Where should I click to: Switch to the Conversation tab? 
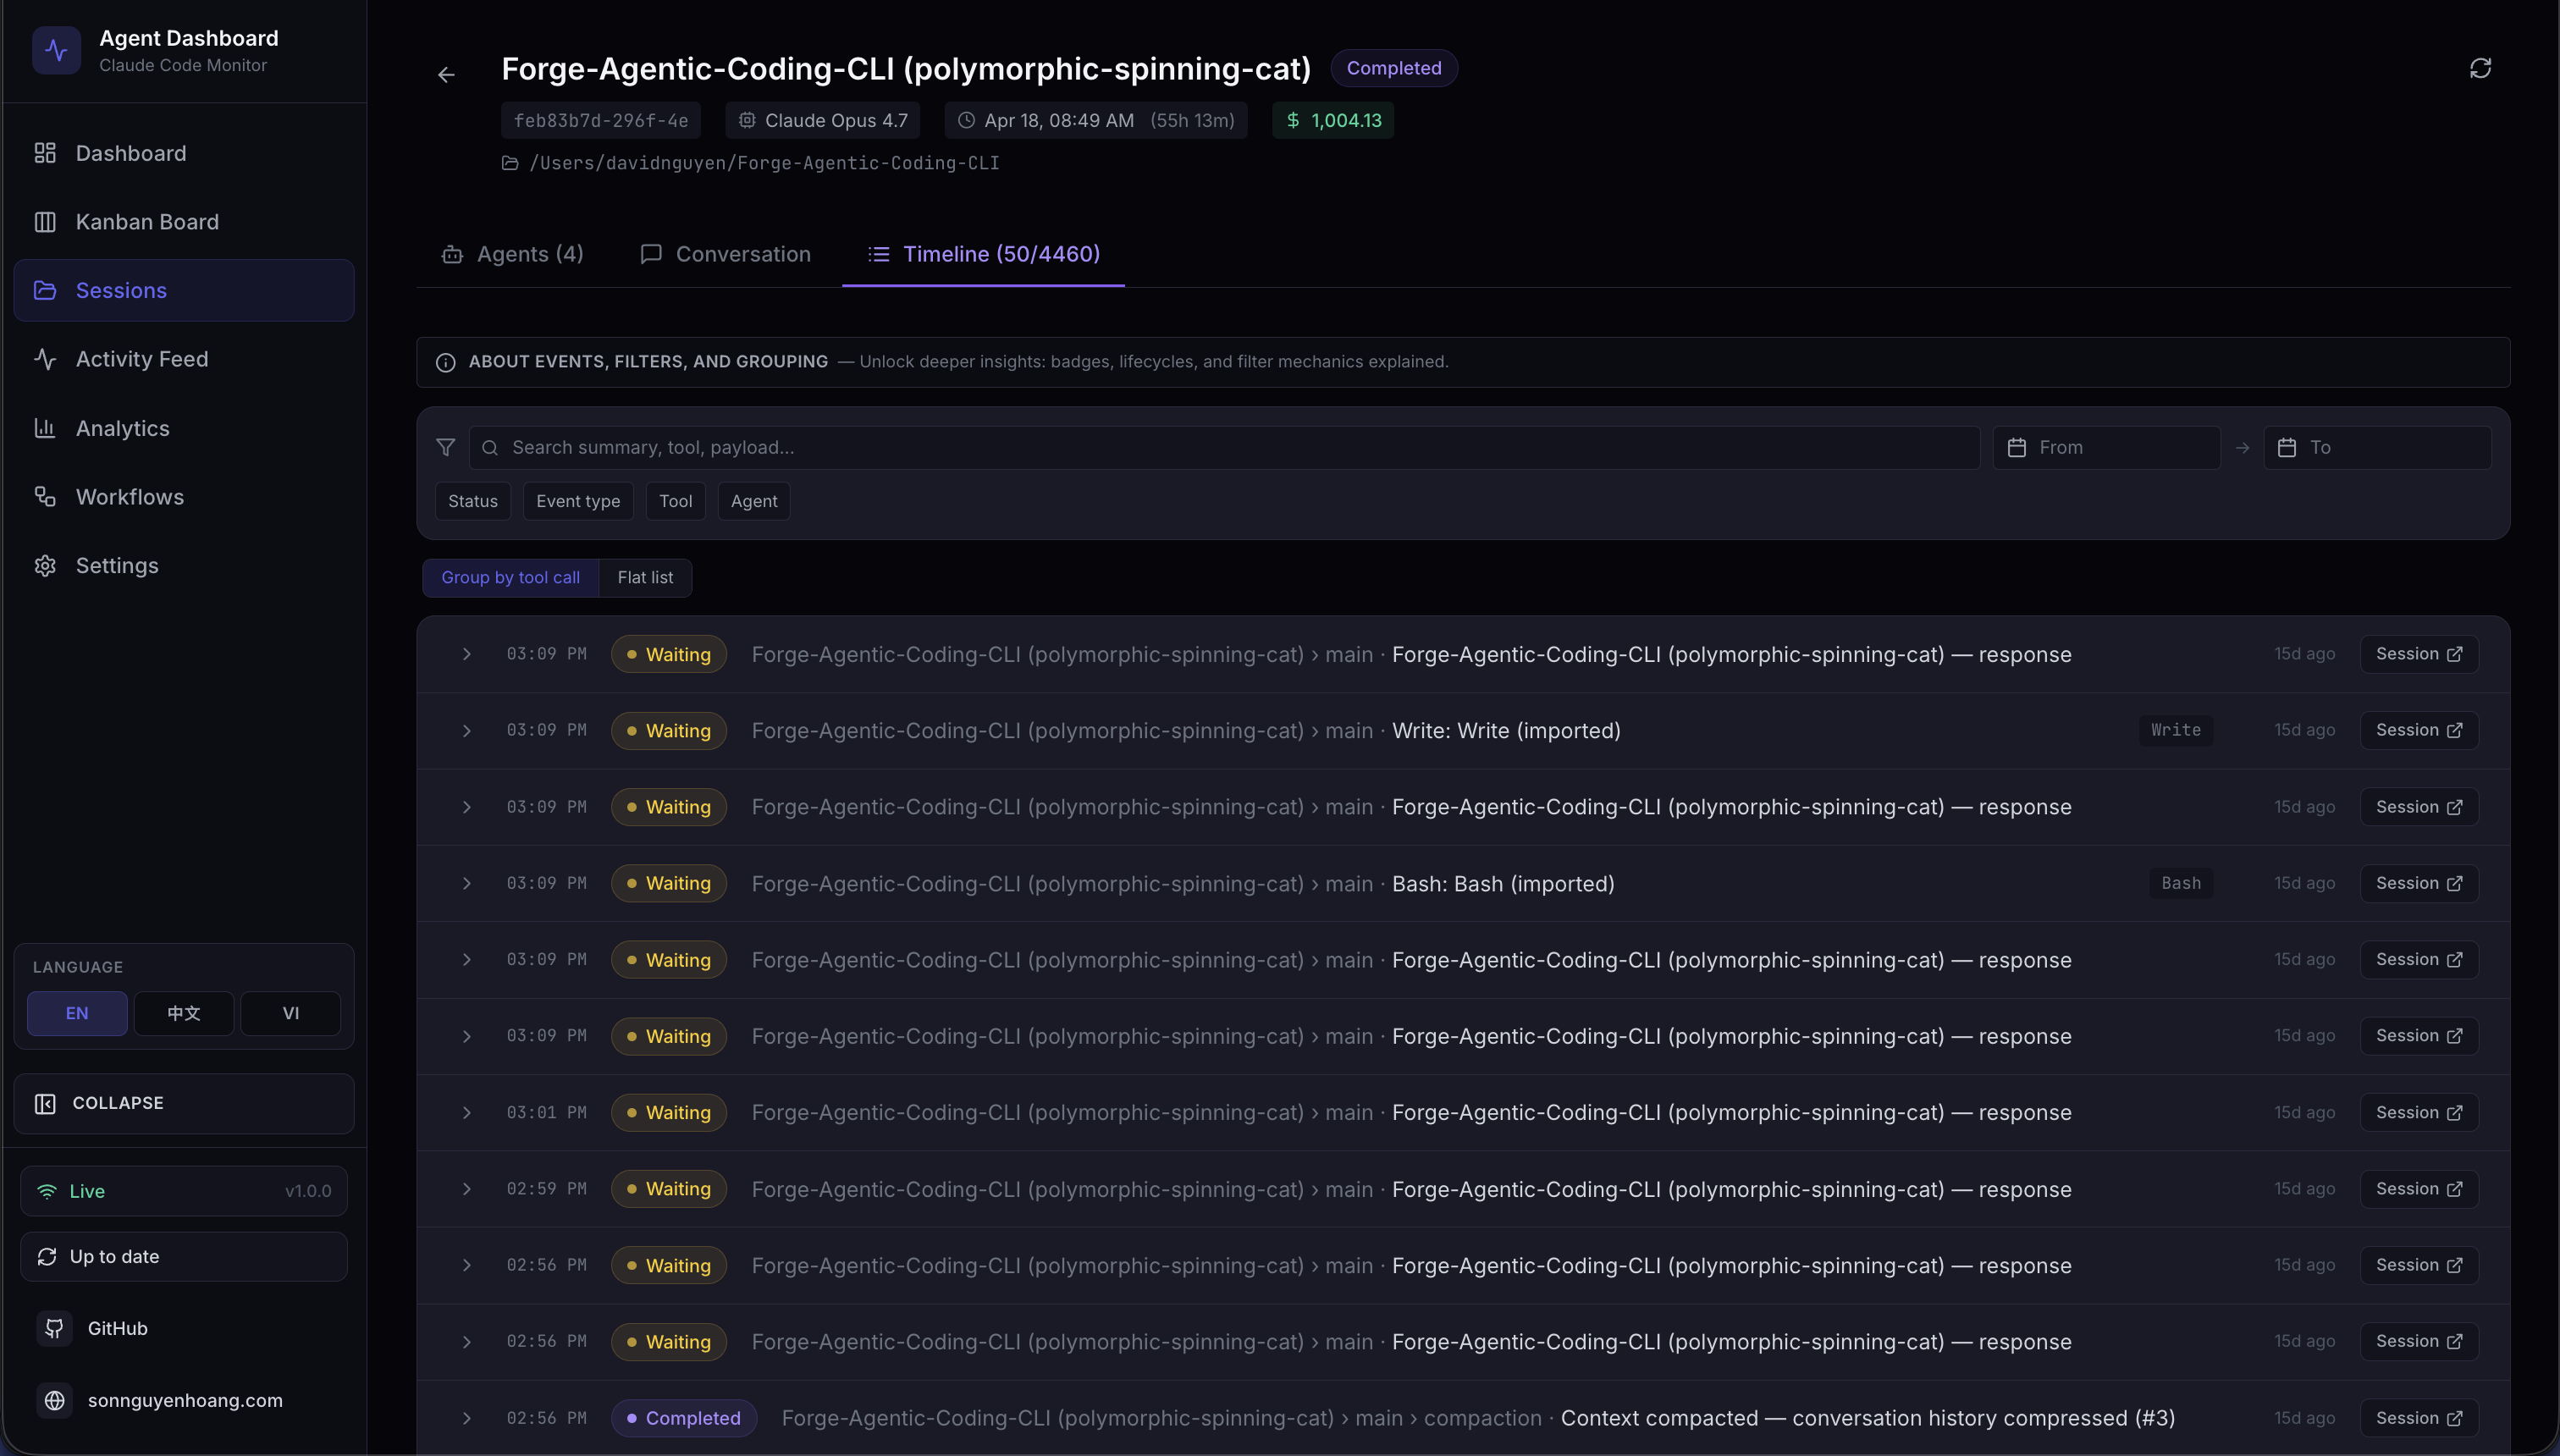click(x=726, y=254)
